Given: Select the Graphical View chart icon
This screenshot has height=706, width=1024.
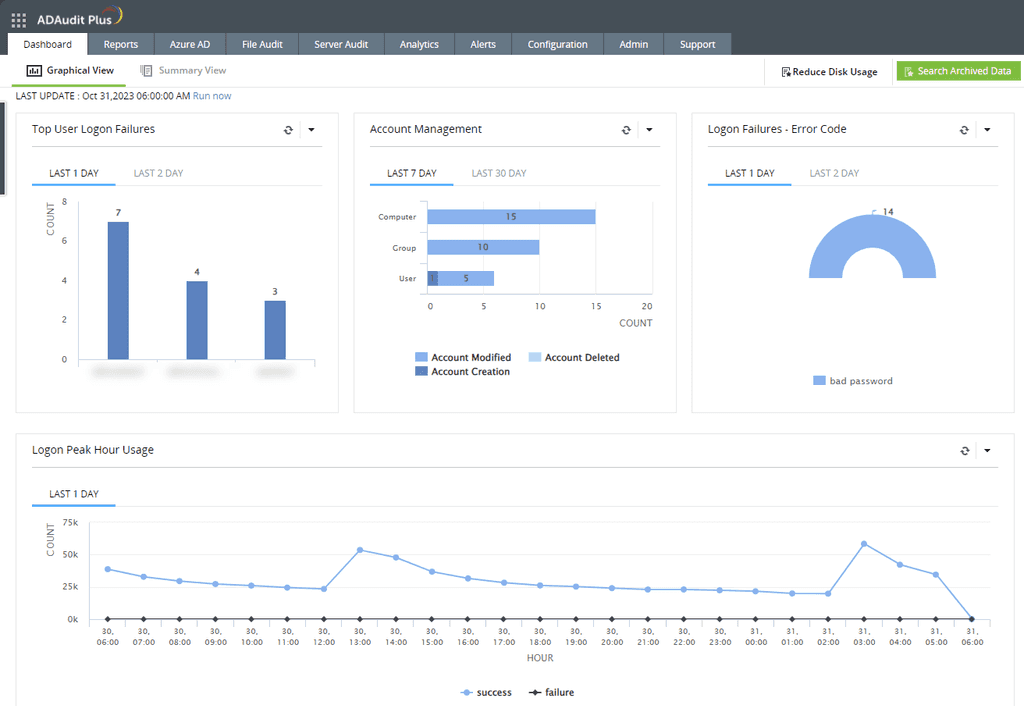Looking at the screenshot, I should tap(33, 70).
